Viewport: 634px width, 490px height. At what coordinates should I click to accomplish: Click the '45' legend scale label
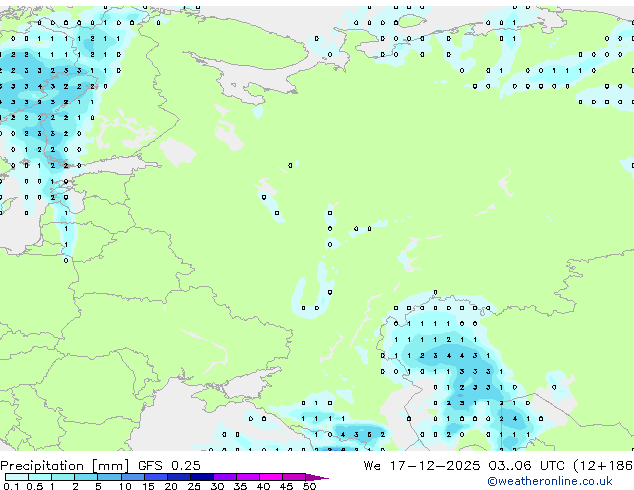coord(286,486)
